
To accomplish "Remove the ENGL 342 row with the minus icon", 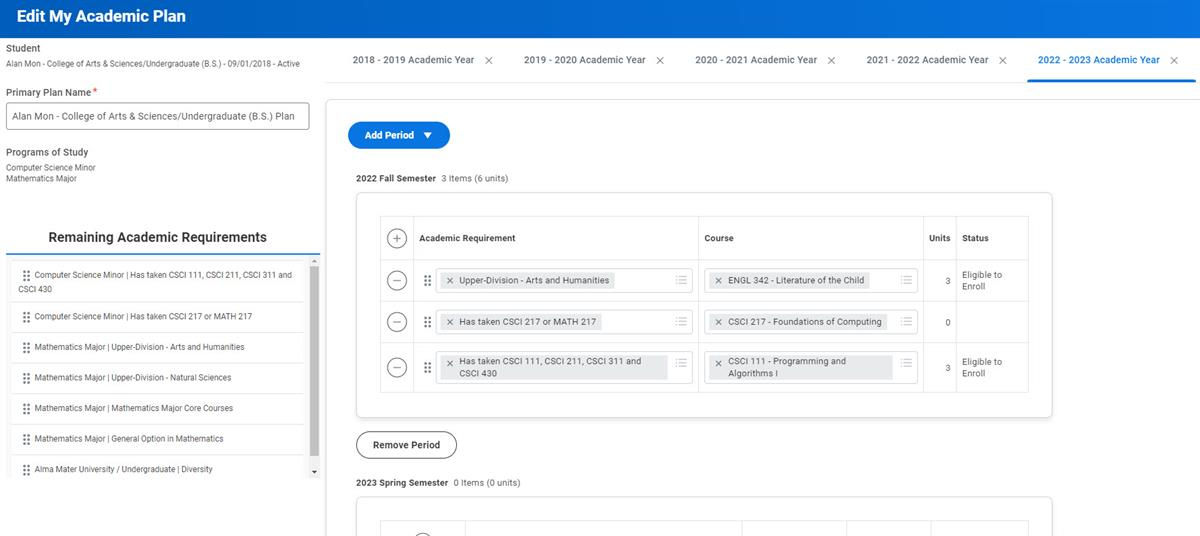I will click(x=397, y=281).
